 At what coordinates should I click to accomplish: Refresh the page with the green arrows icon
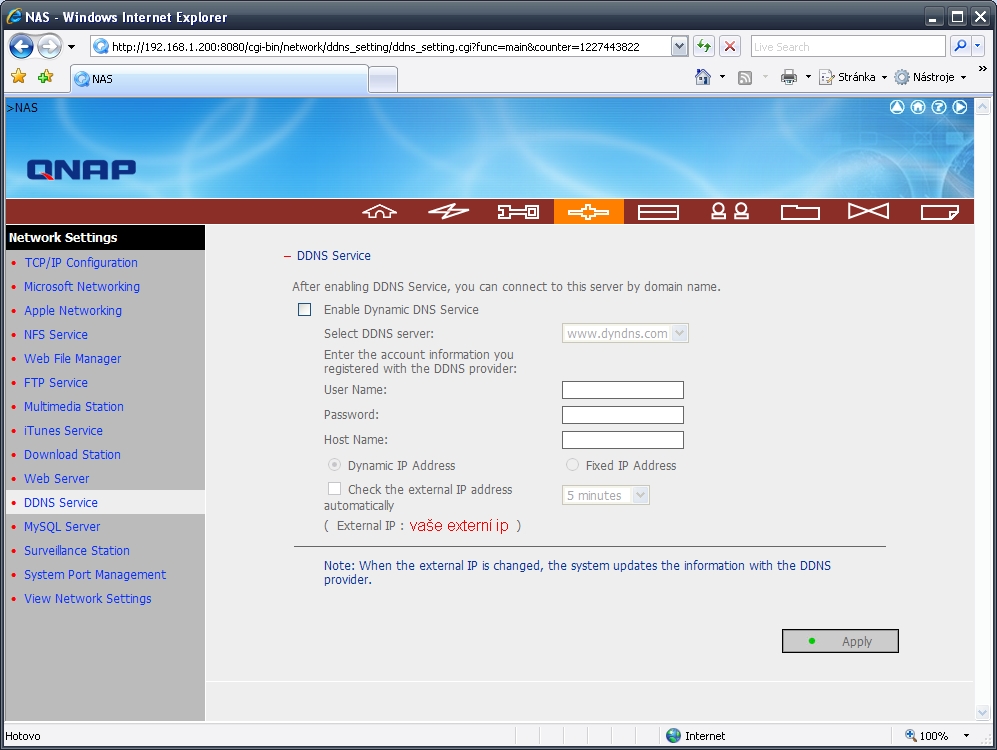(x=703, y=46)
